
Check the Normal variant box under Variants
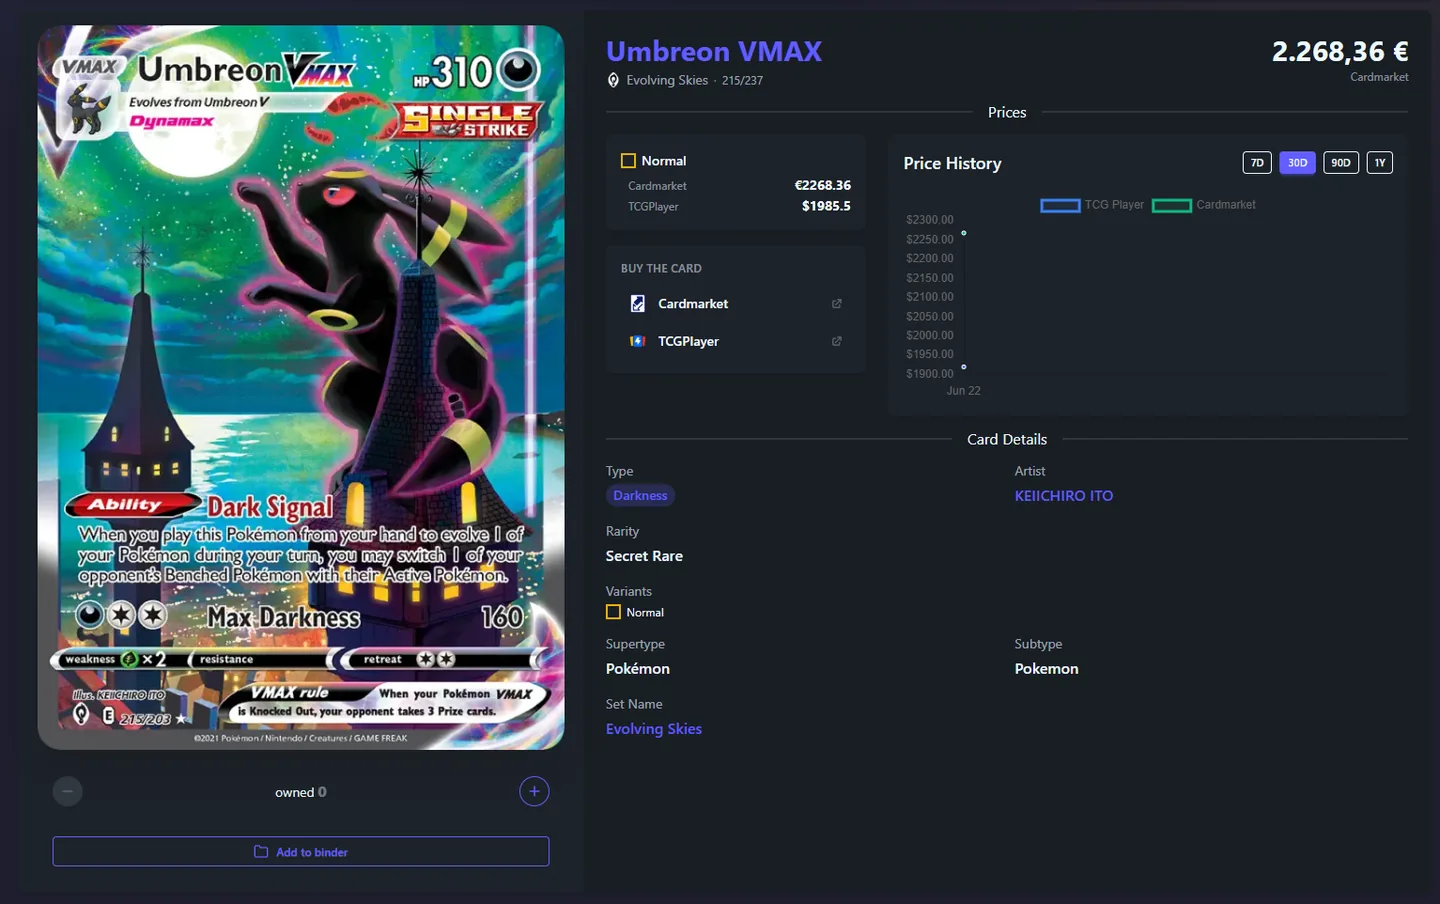coord(613,612)
